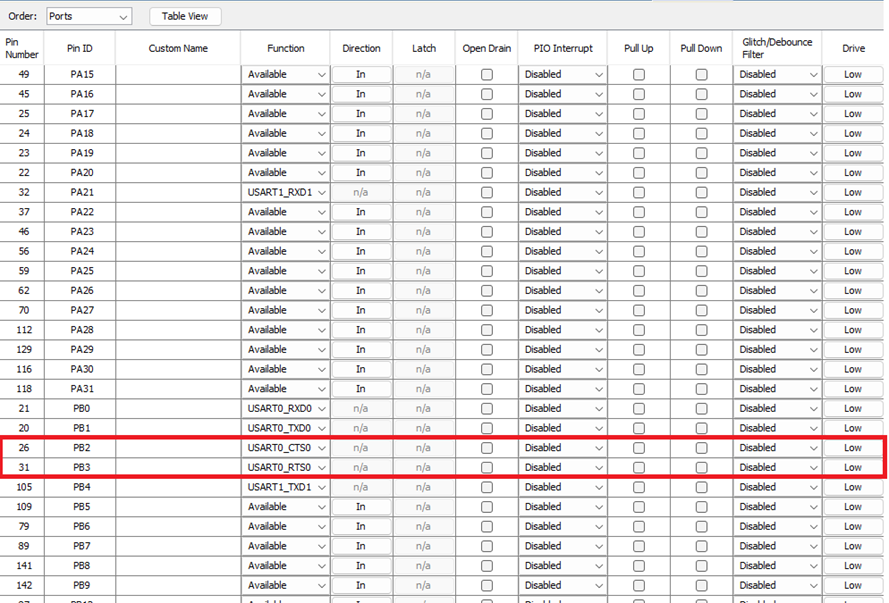Open Function dropdown for PA21 USART1_RXD1
The height and width of the screenshot is (603, 889).
pyautogui.click(x=285, y=193)
